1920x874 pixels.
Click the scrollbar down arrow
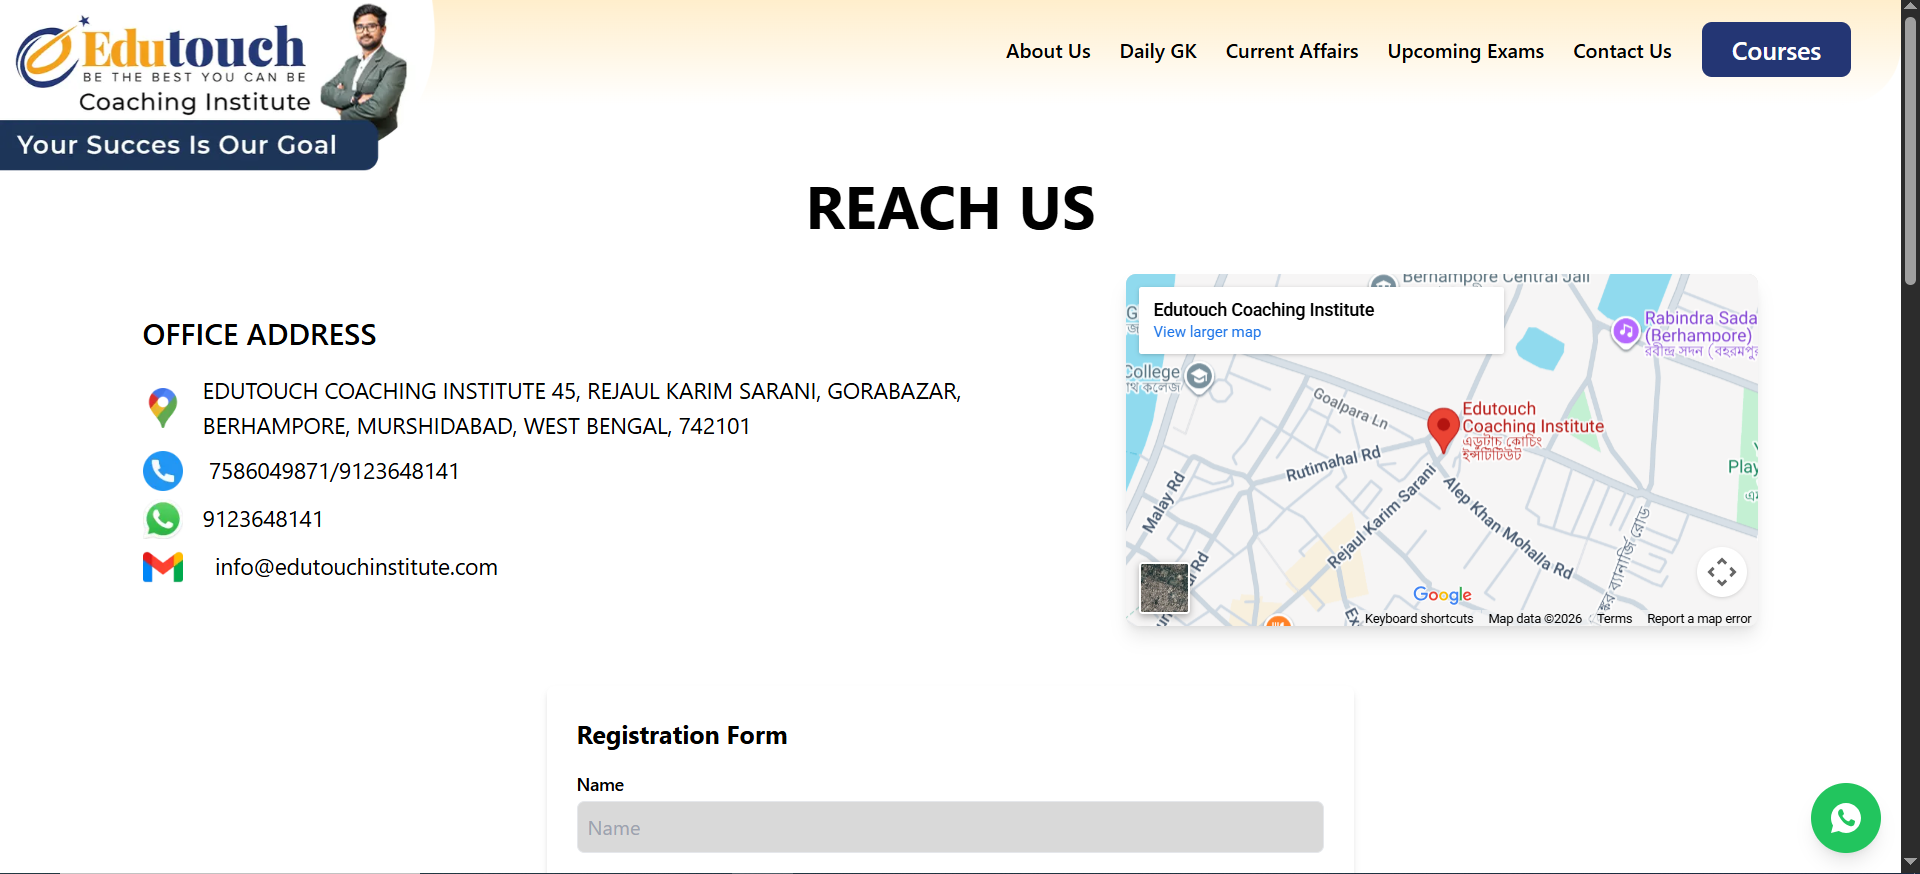(x=1910, y=862)
